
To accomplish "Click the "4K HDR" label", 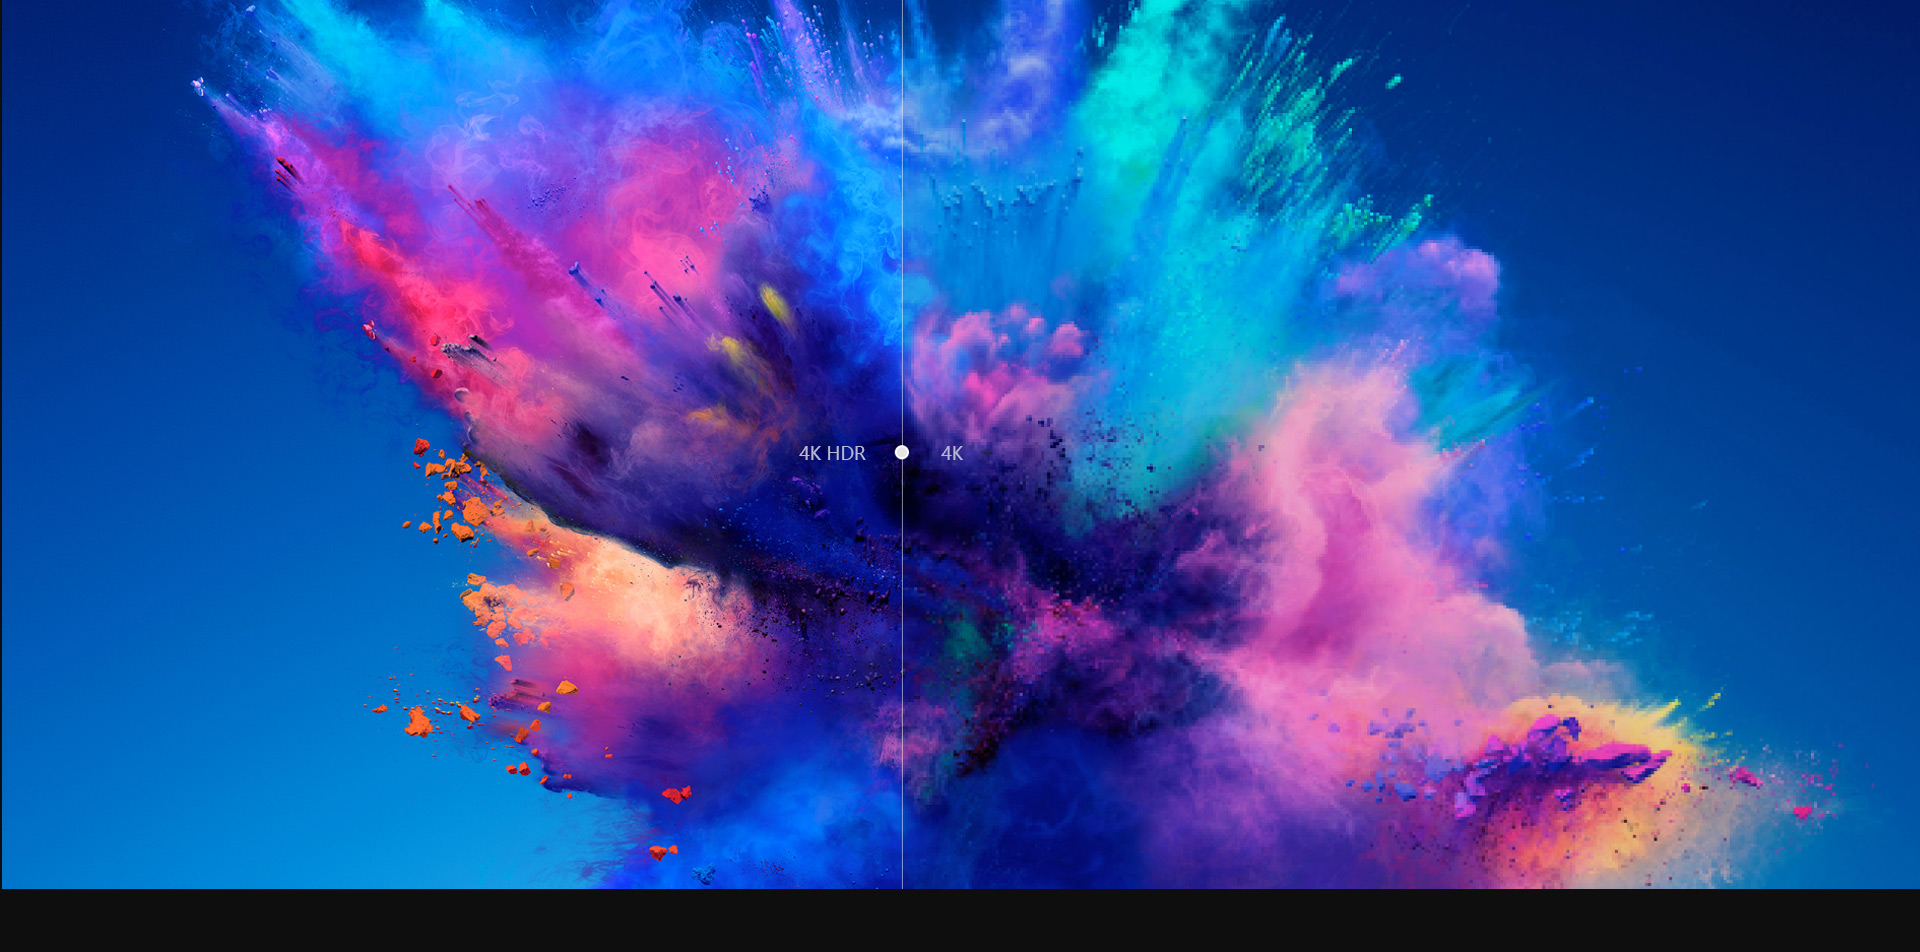I will tap(832, 453).
